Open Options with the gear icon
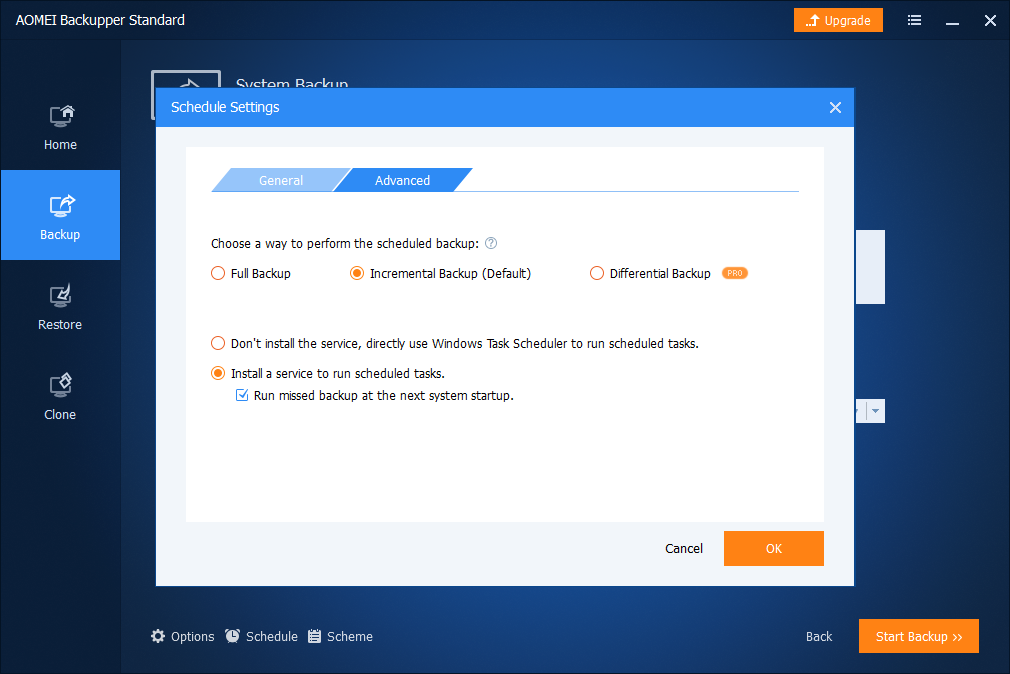This screenshot has height=674, width=1010. pos(182,637)
